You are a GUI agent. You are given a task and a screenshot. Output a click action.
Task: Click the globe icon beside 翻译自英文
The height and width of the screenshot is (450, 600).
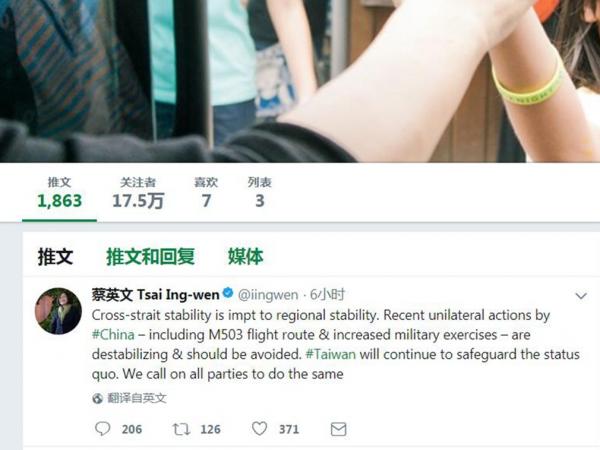98,398
